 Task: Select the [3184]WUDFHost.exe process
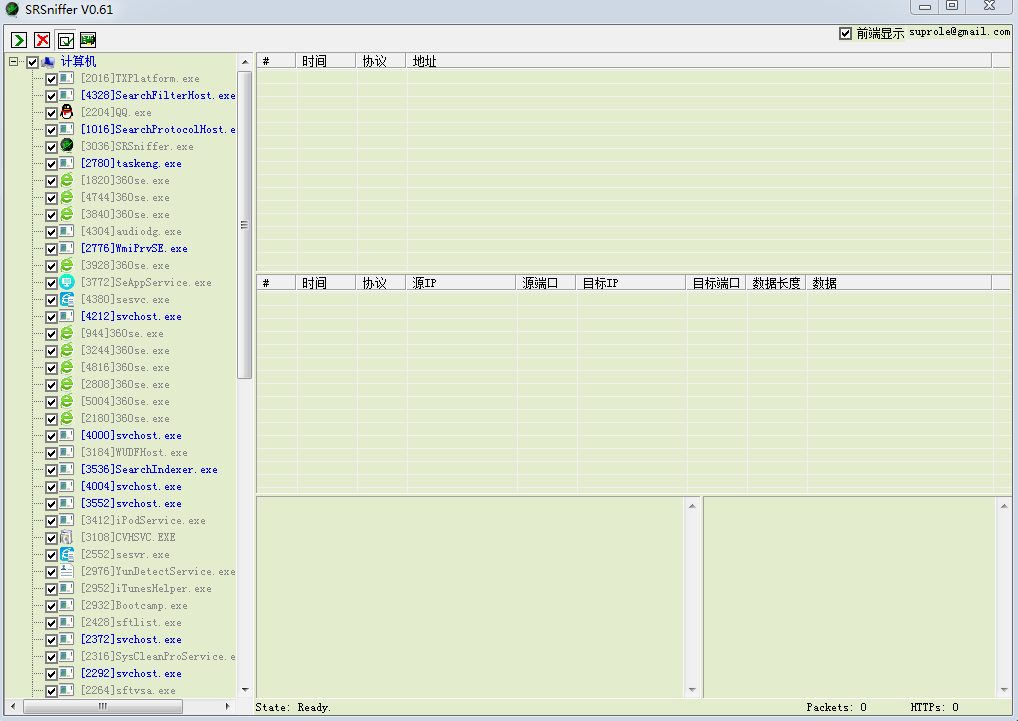coord(134,452)
